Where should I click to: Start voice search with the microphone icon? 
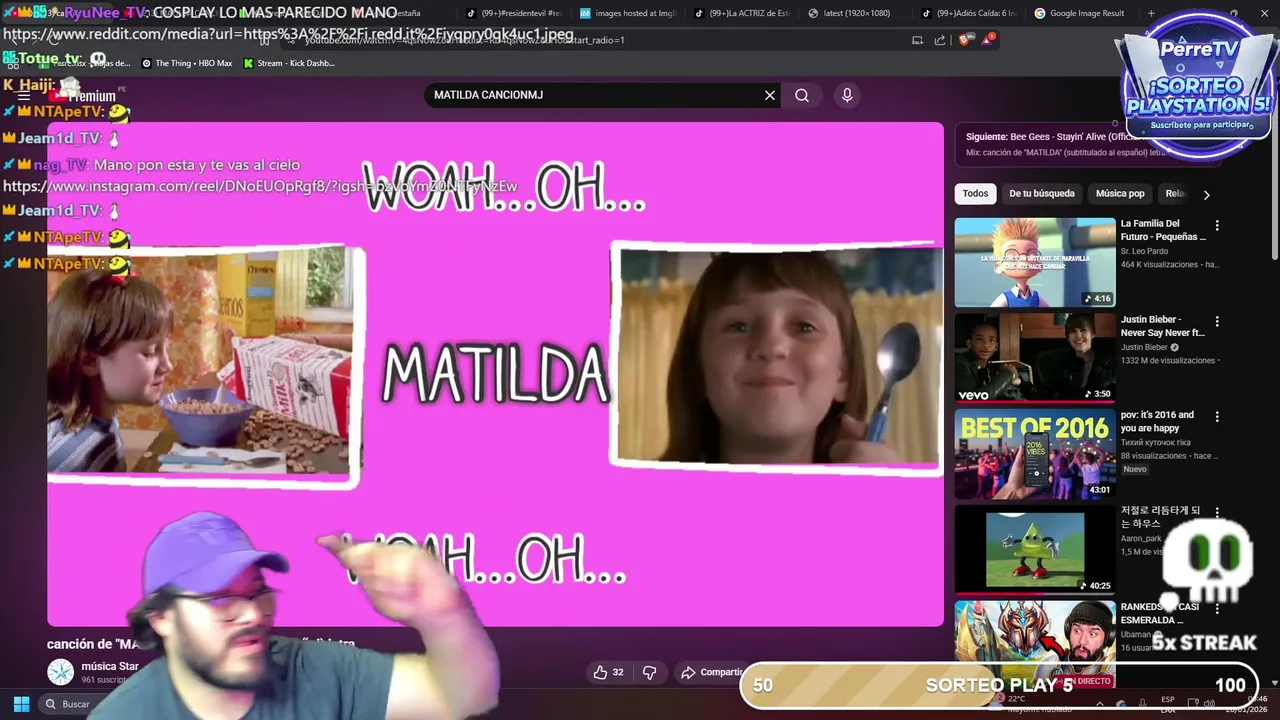click(847, 95)
